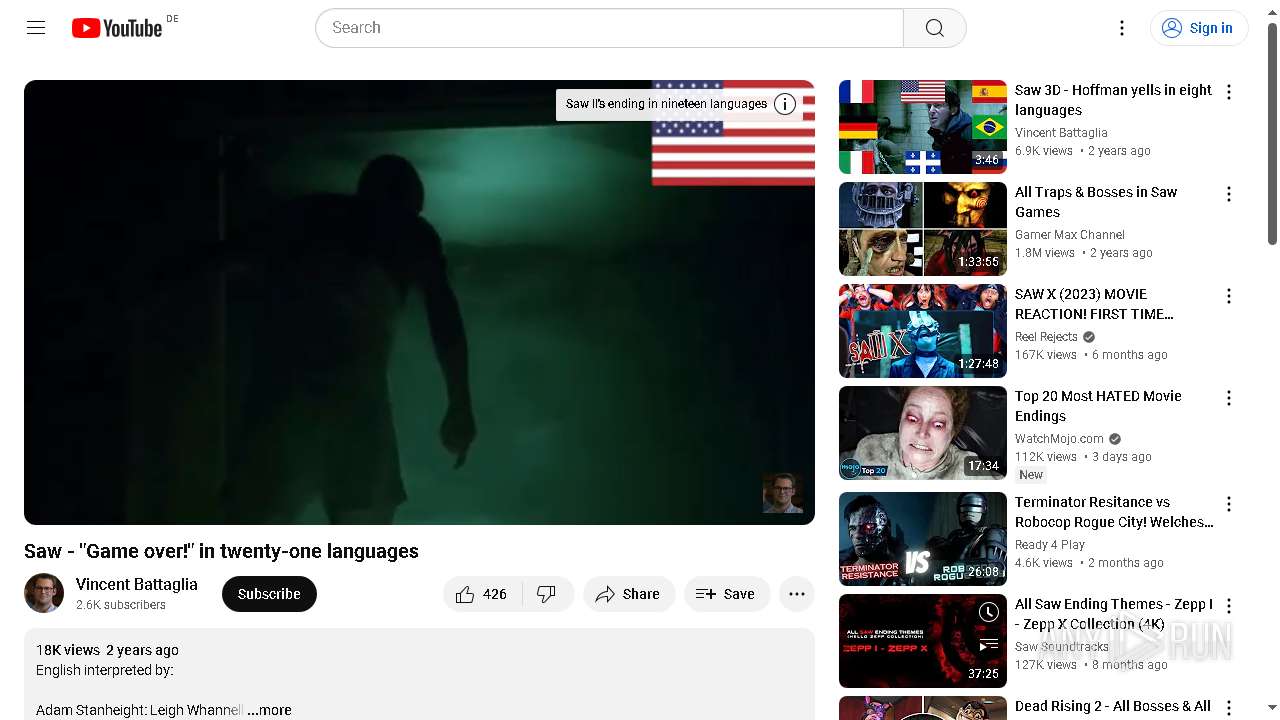Expand the description with ...more
Image resolution: width=1280 pixels, height=720 pixels.
[x=270, y=710]
